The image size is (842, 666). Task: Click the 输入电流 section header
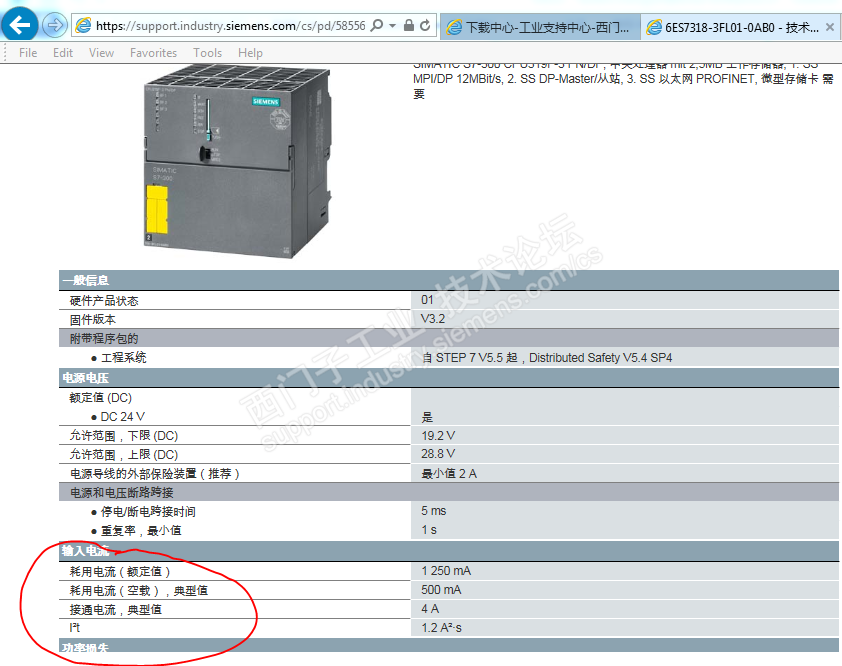pyautogui.click(x=449, y=551)
